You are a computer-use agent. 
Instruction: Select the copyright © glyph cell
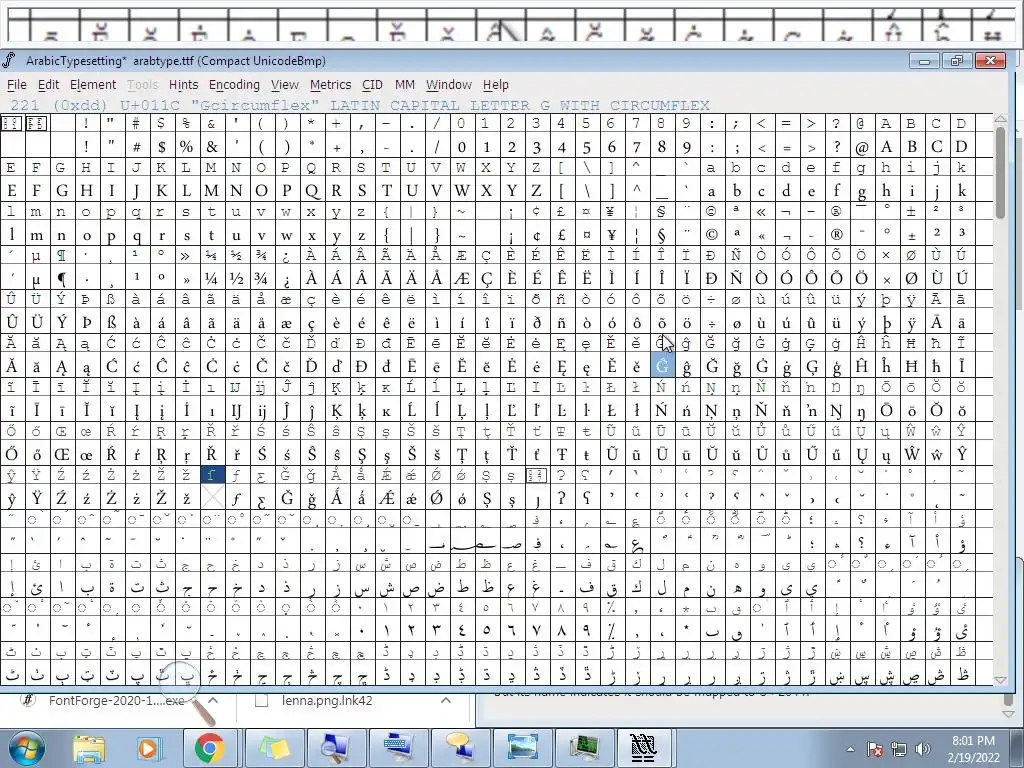pyautogui.click(x=711, y=234)
